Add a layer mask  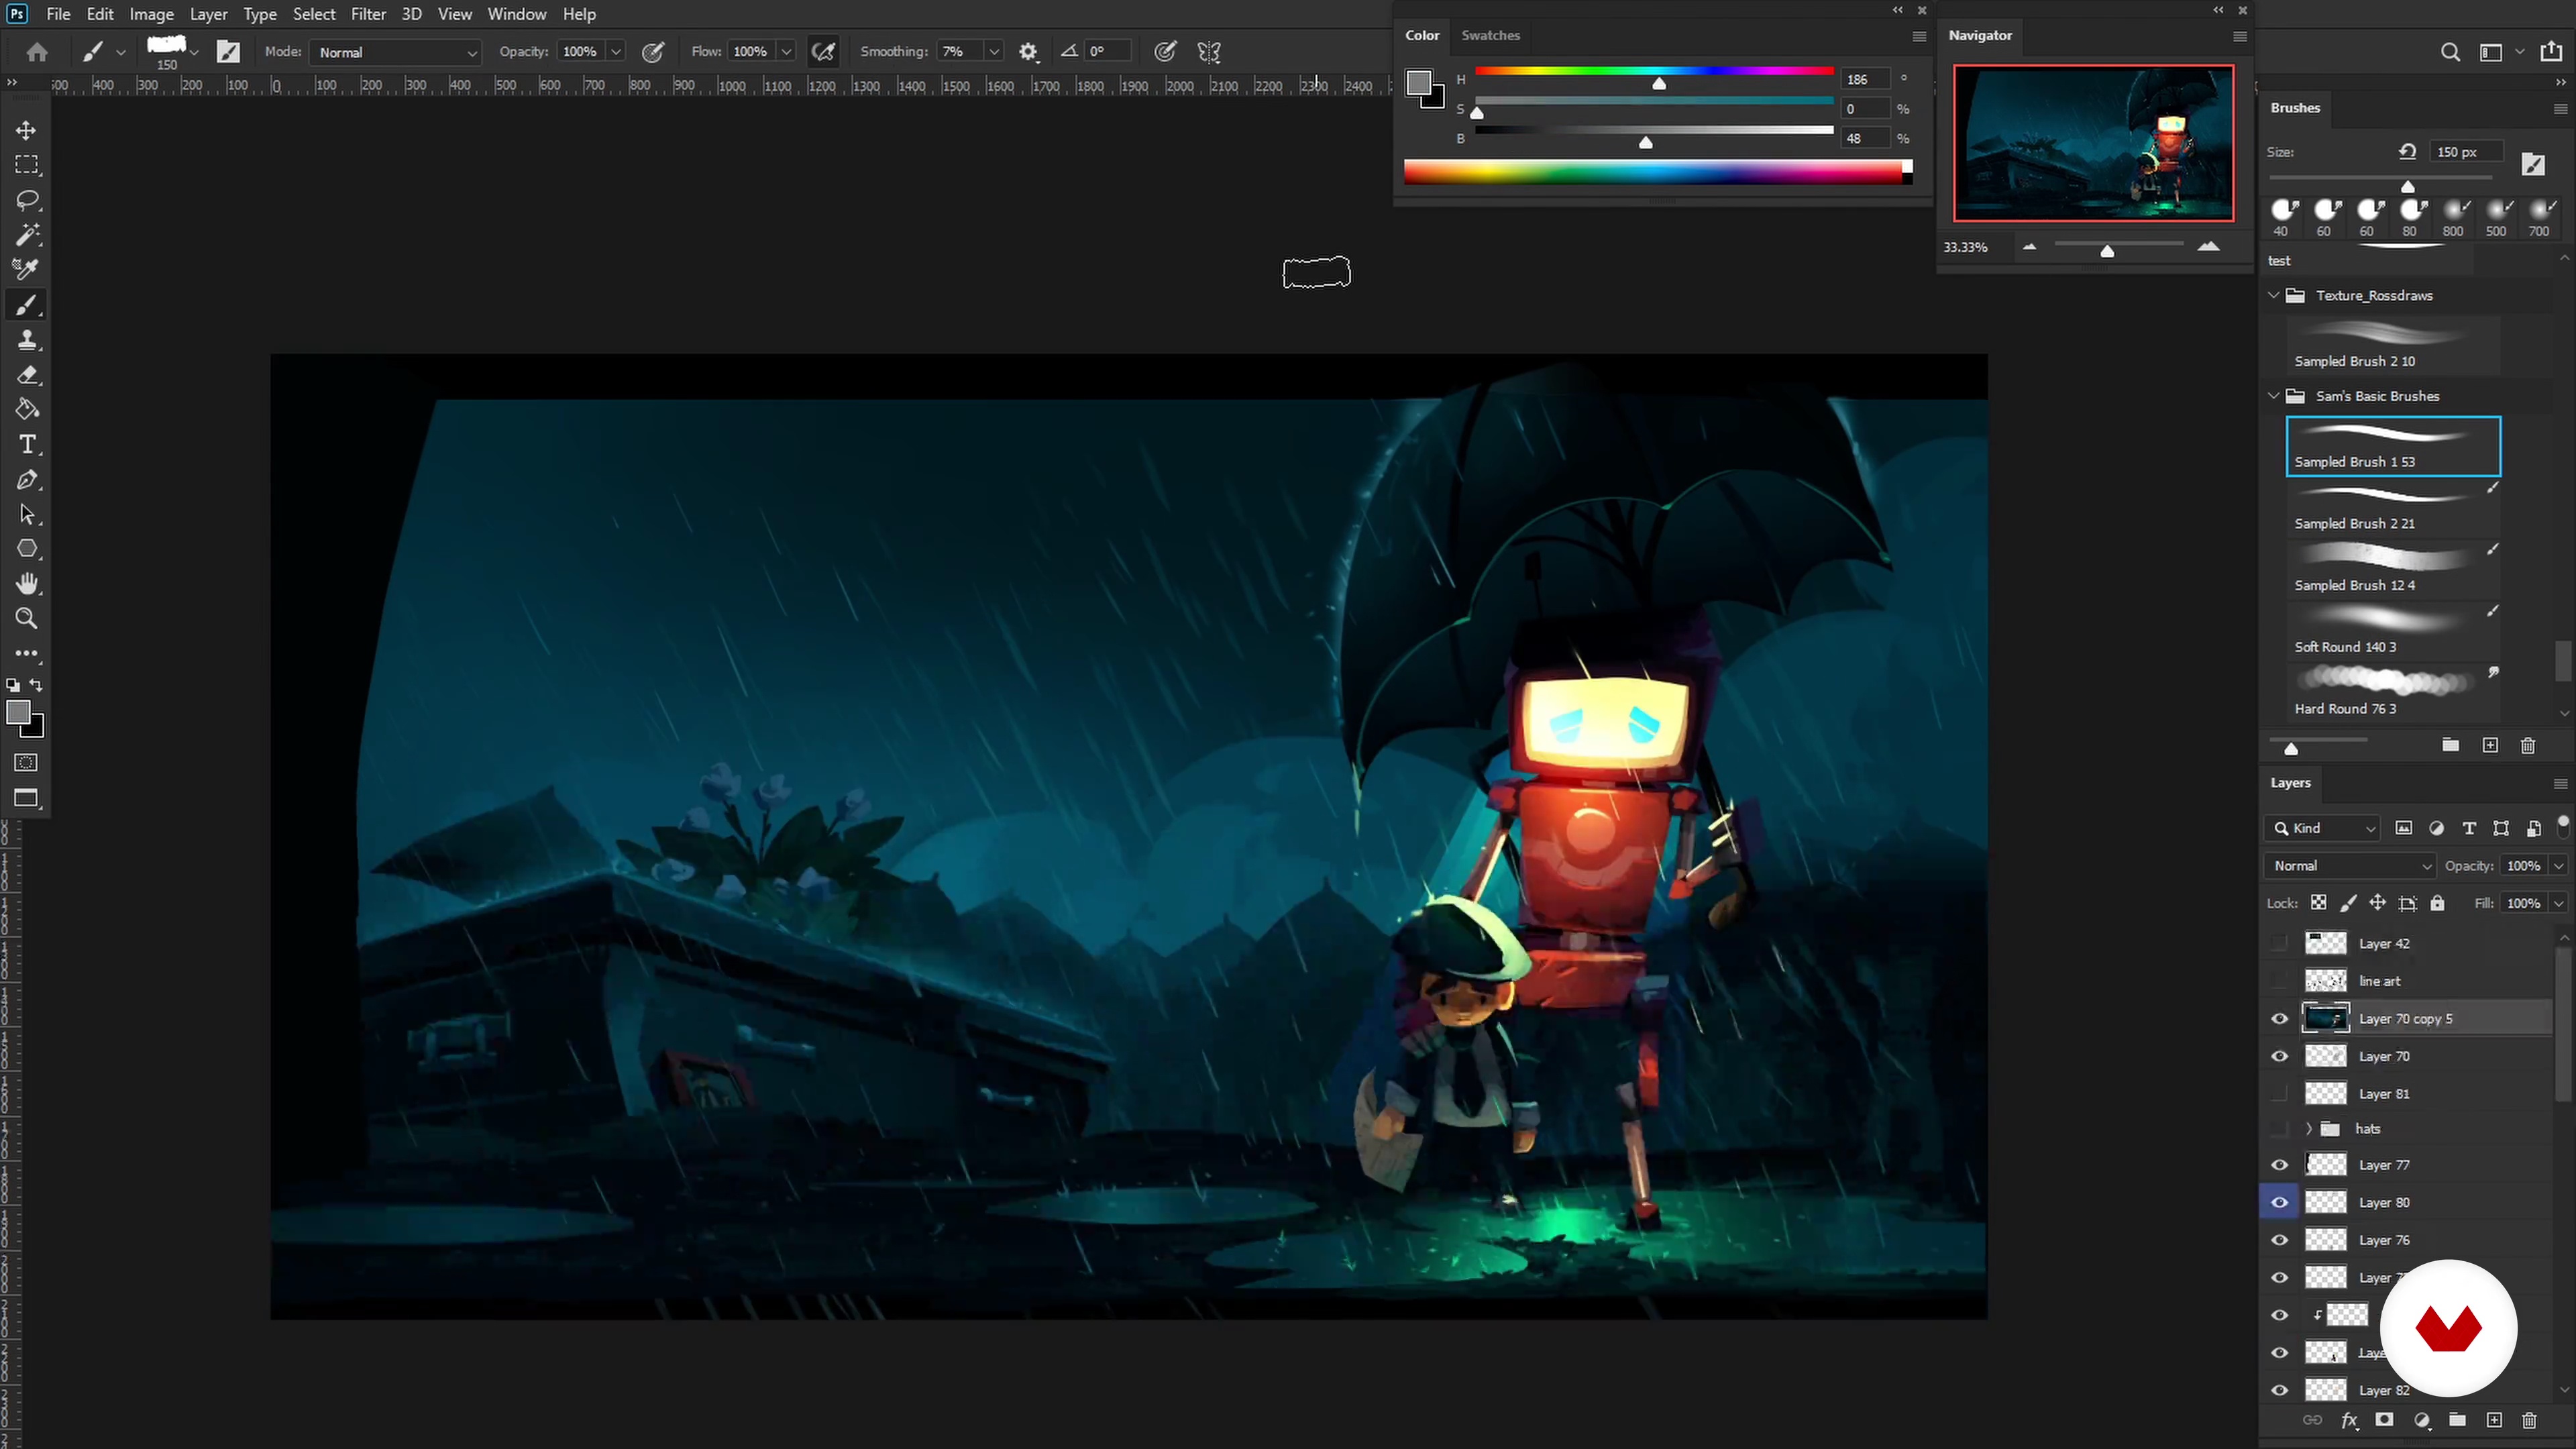pyautogui.click(x=2385, y=1420)
